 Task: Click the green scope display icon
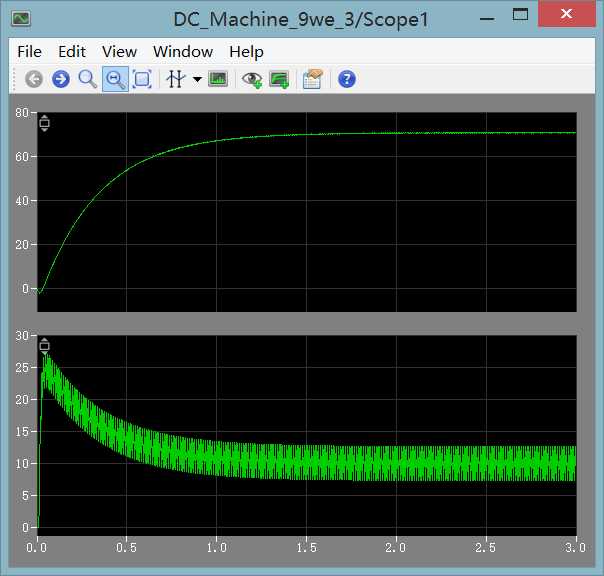[x=218, y=79]
